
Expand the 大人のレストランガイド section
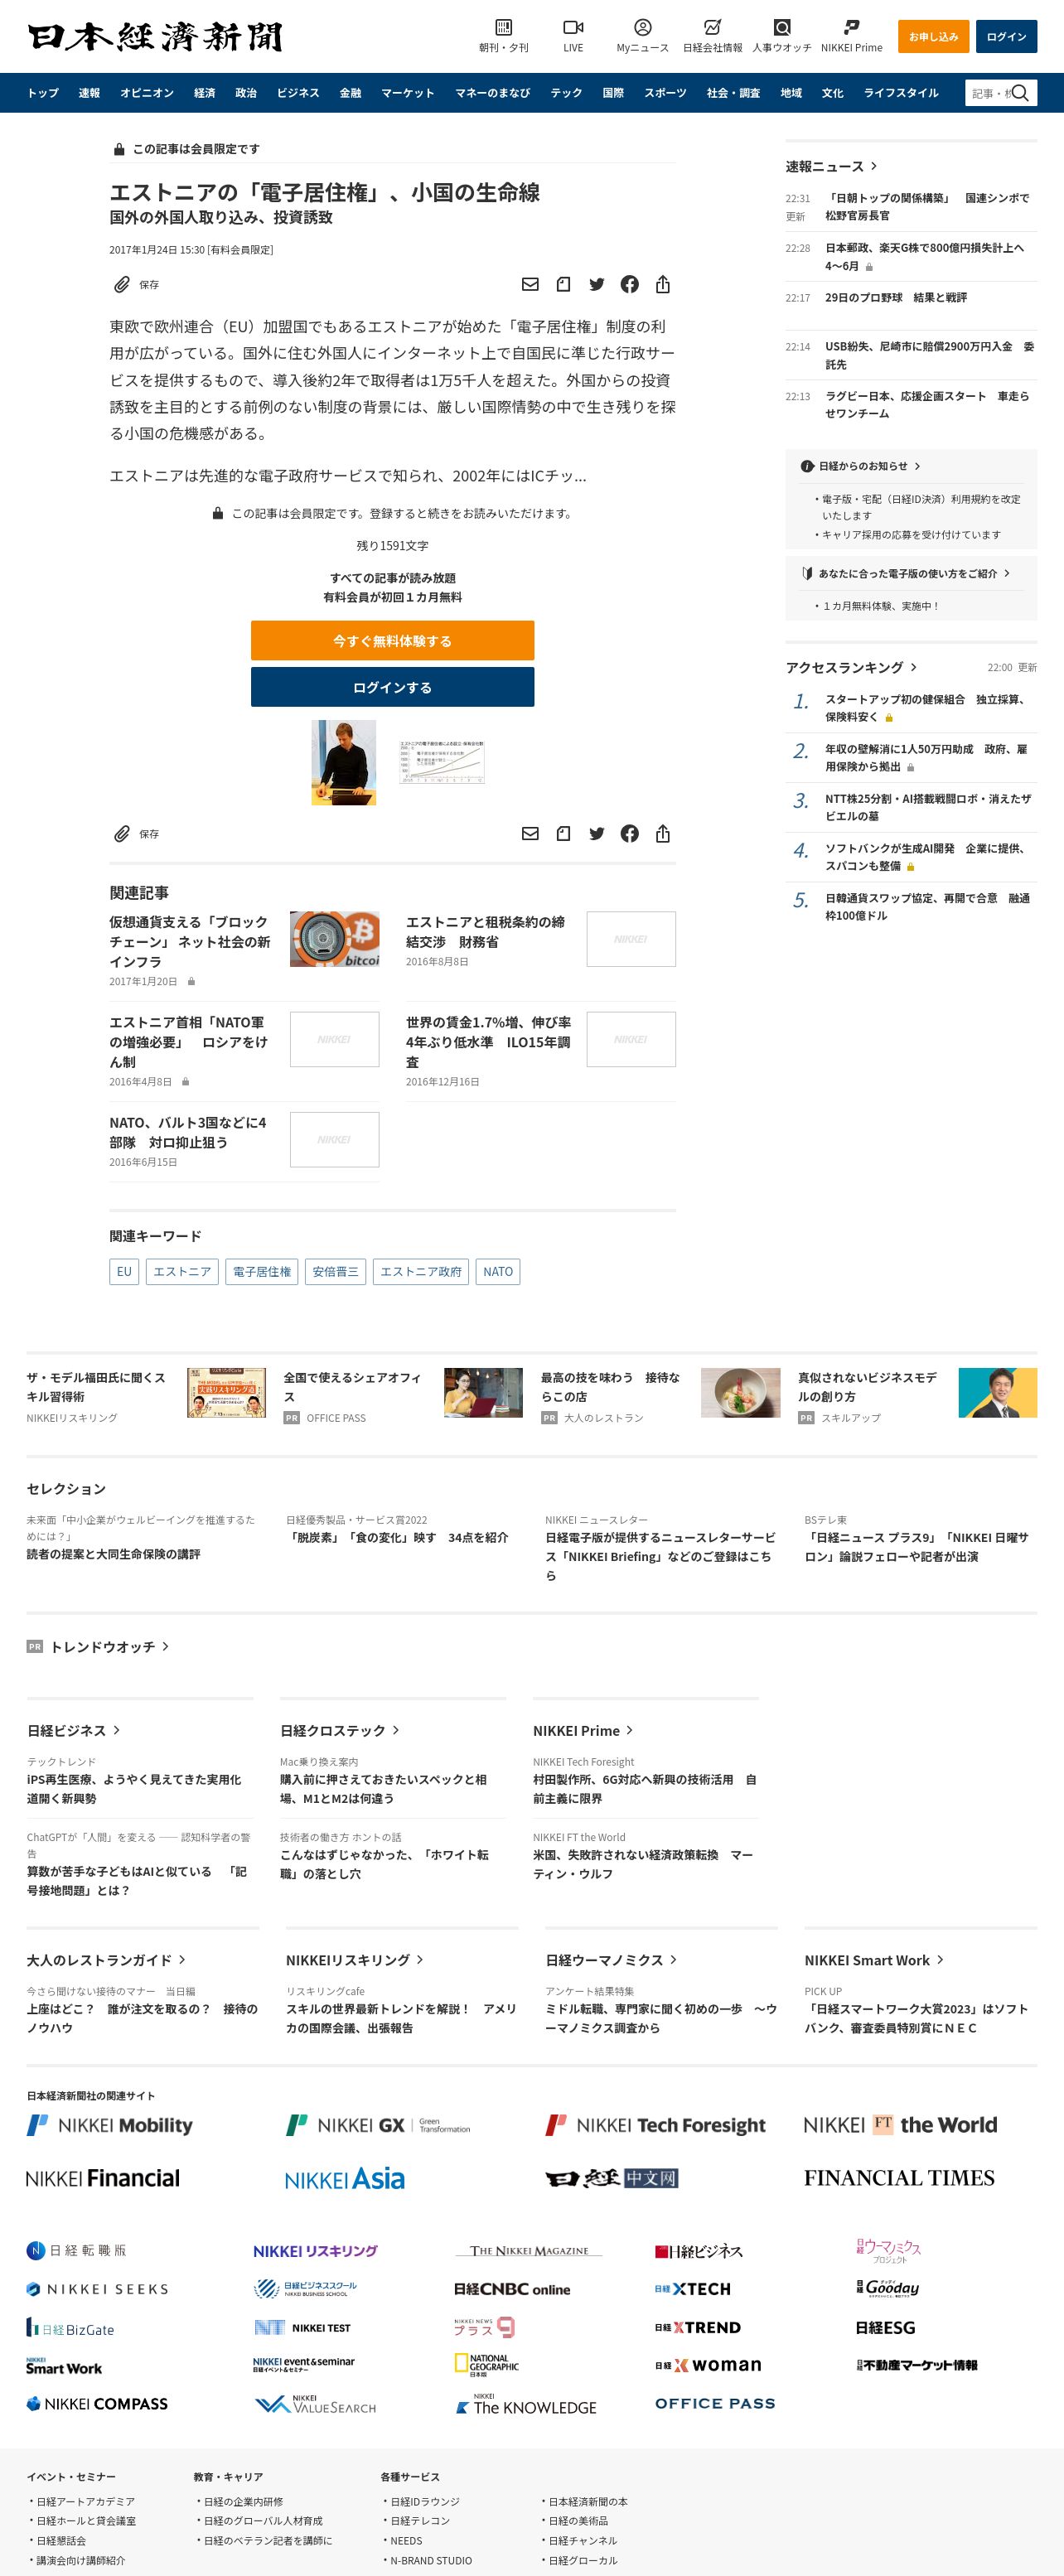[x=106, y=1961]
